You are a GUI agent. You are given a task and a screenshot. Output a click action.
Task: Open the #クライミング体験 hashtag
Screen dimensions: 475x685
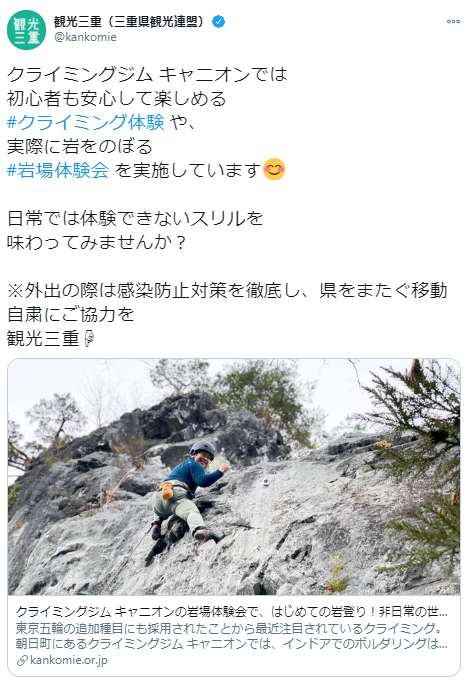[x=86, y=122]
